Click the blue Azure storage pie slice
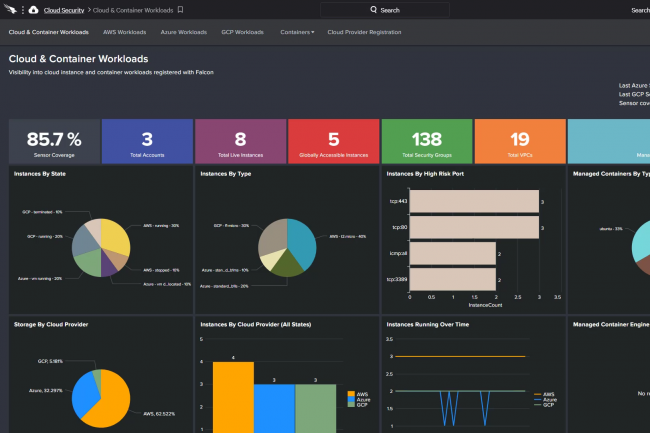 [85, 394]
